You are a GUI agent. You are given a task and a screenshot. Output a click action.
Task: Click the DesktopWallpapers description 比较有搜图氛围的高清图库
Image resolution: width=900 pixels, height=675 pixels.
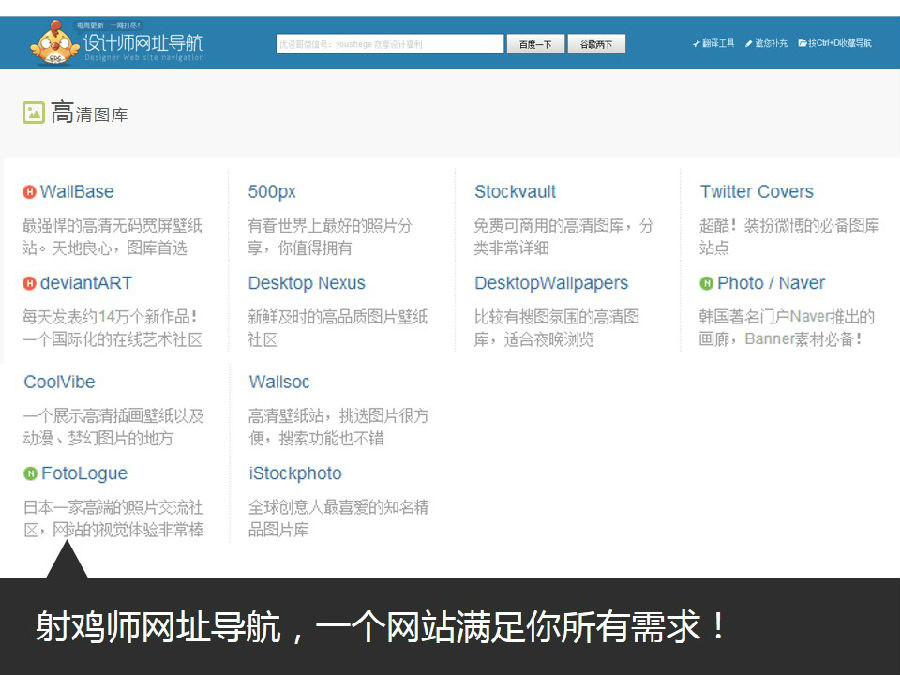pos(557,328)
